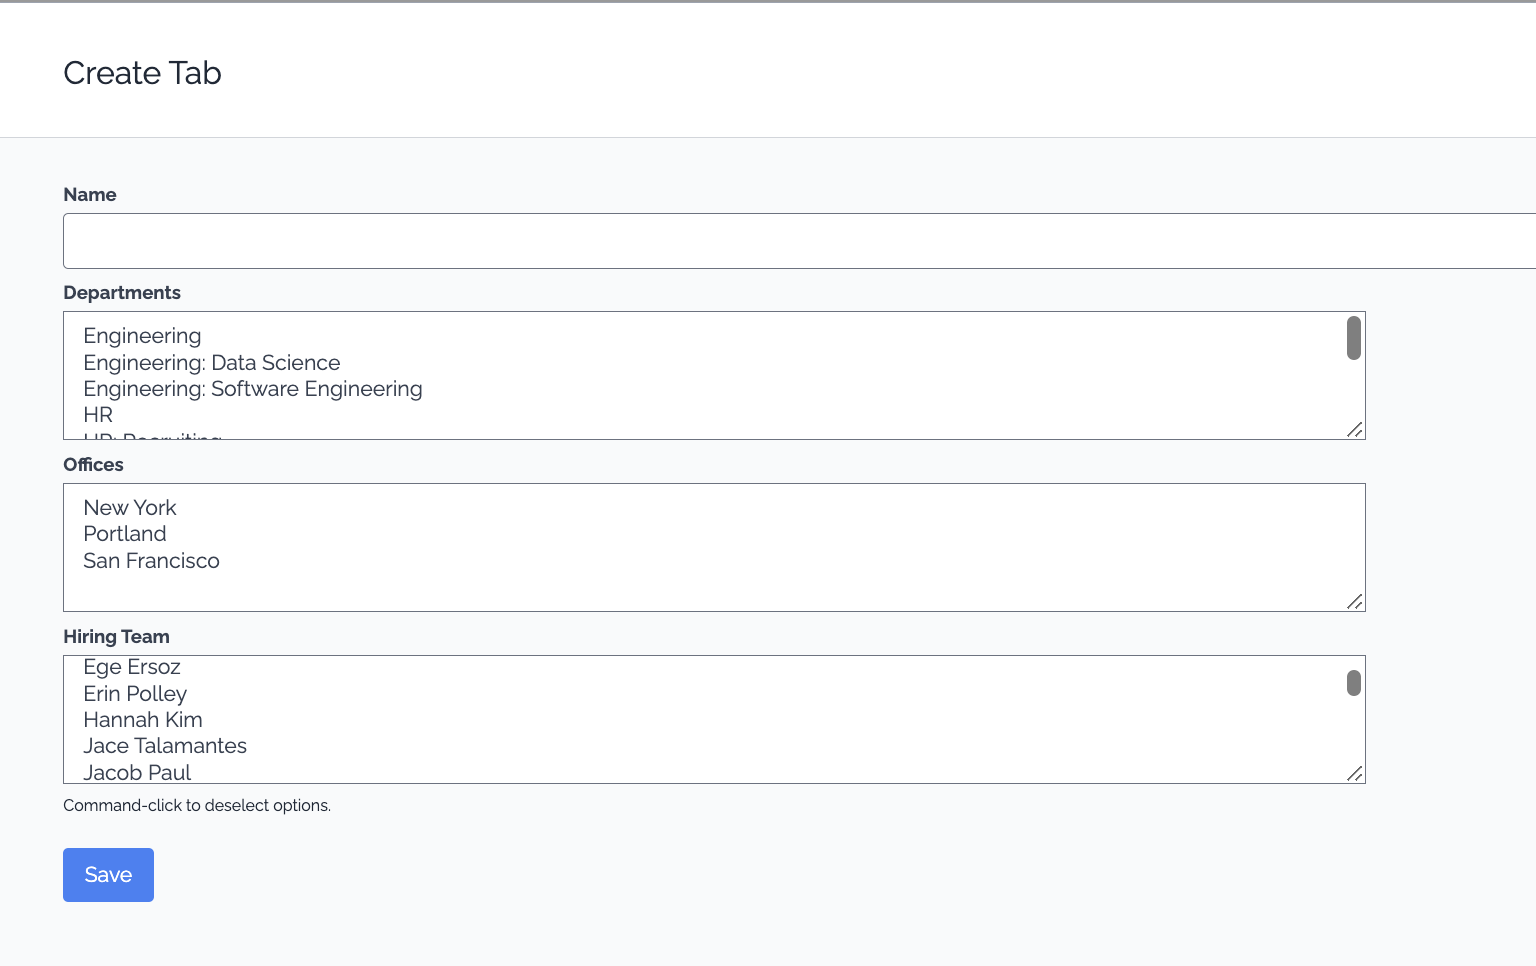Image resolution: width=1536 pixels, height=966 pixels.
Task: Choose Erin Polley from Hiring Team
Action: coord(135,694)
